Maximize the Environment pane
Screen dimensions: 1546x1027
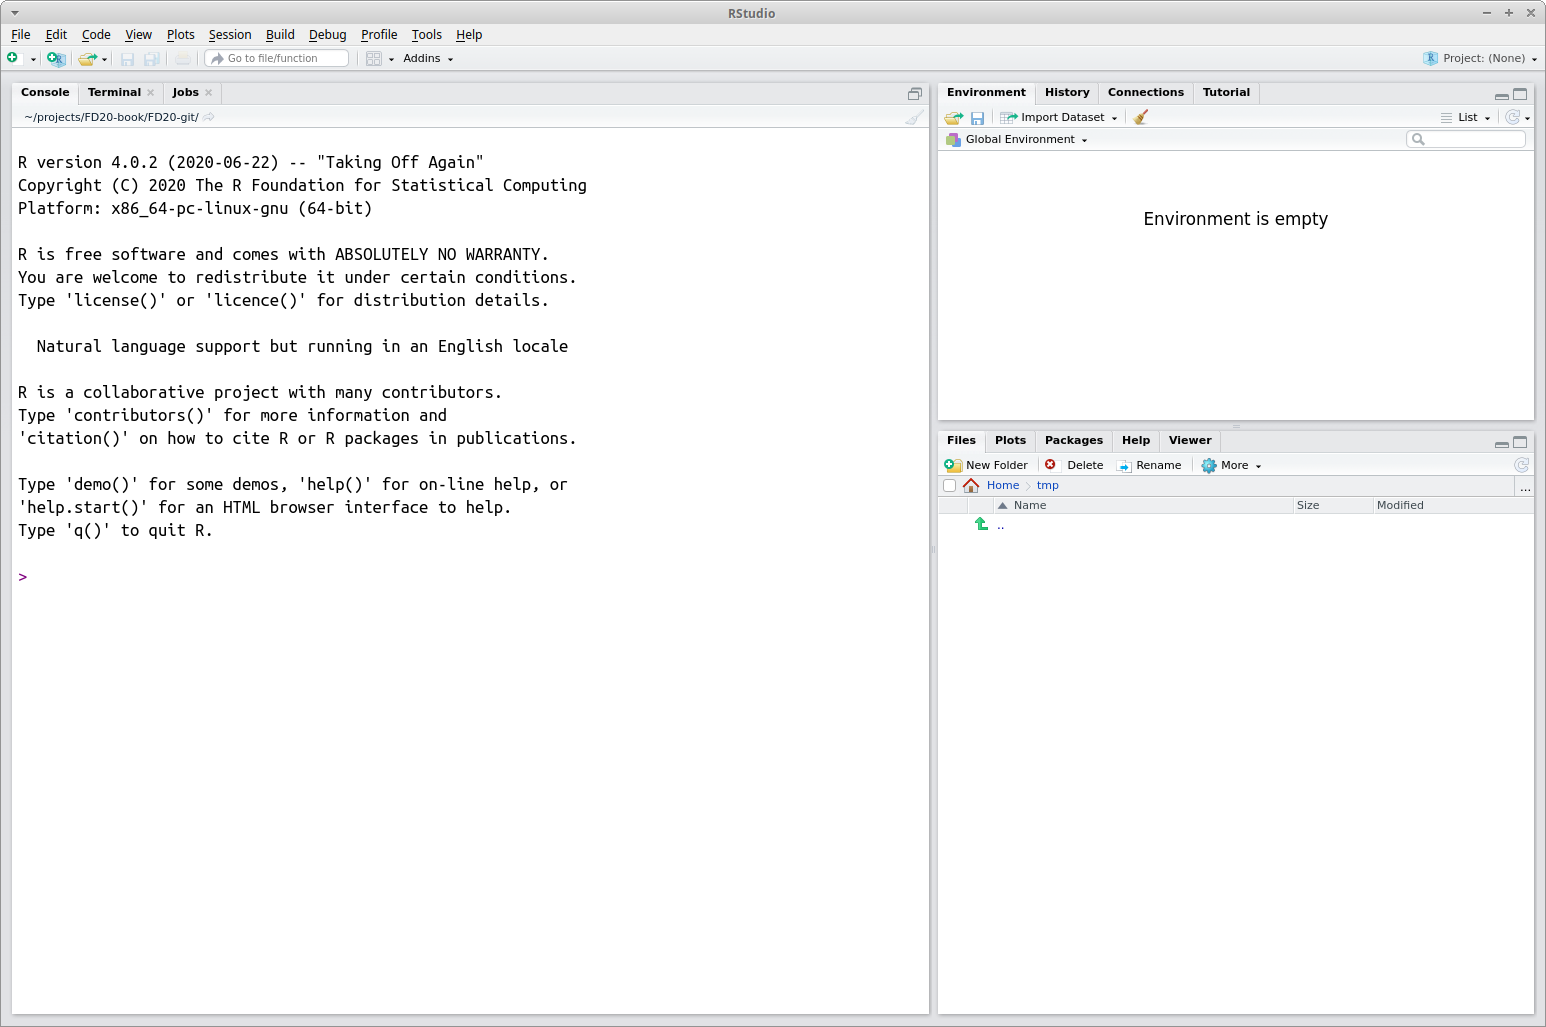(x=1520, y=94)
